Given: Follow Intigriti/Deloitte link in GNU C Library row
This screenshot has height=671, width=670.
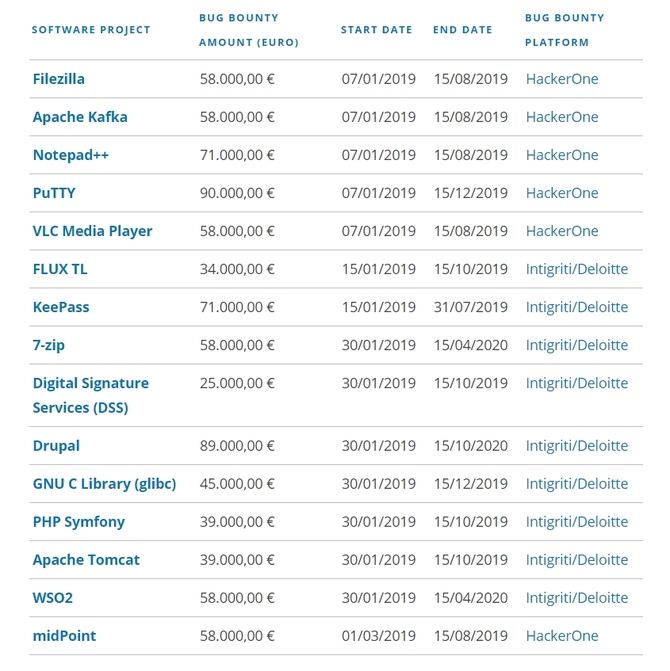Looking at the screenshot, I should point(577,484).
